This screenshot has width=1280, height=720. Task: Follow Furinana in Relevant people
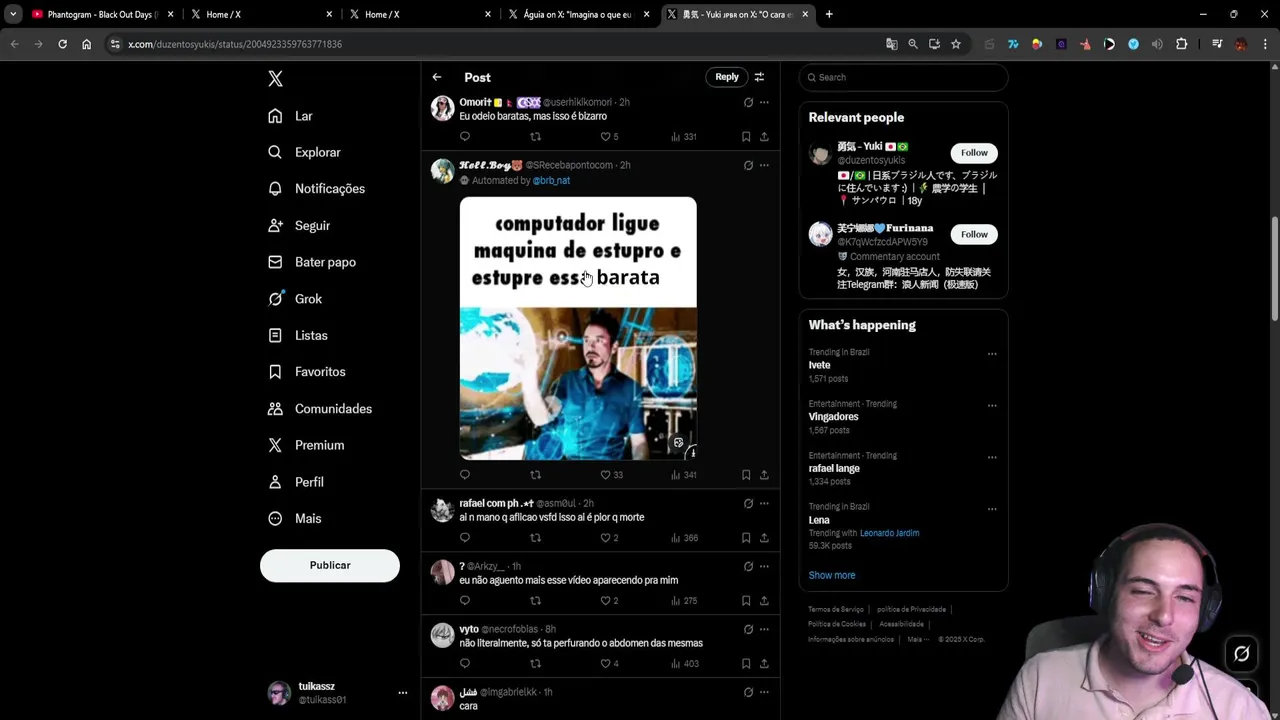[974, 234]
